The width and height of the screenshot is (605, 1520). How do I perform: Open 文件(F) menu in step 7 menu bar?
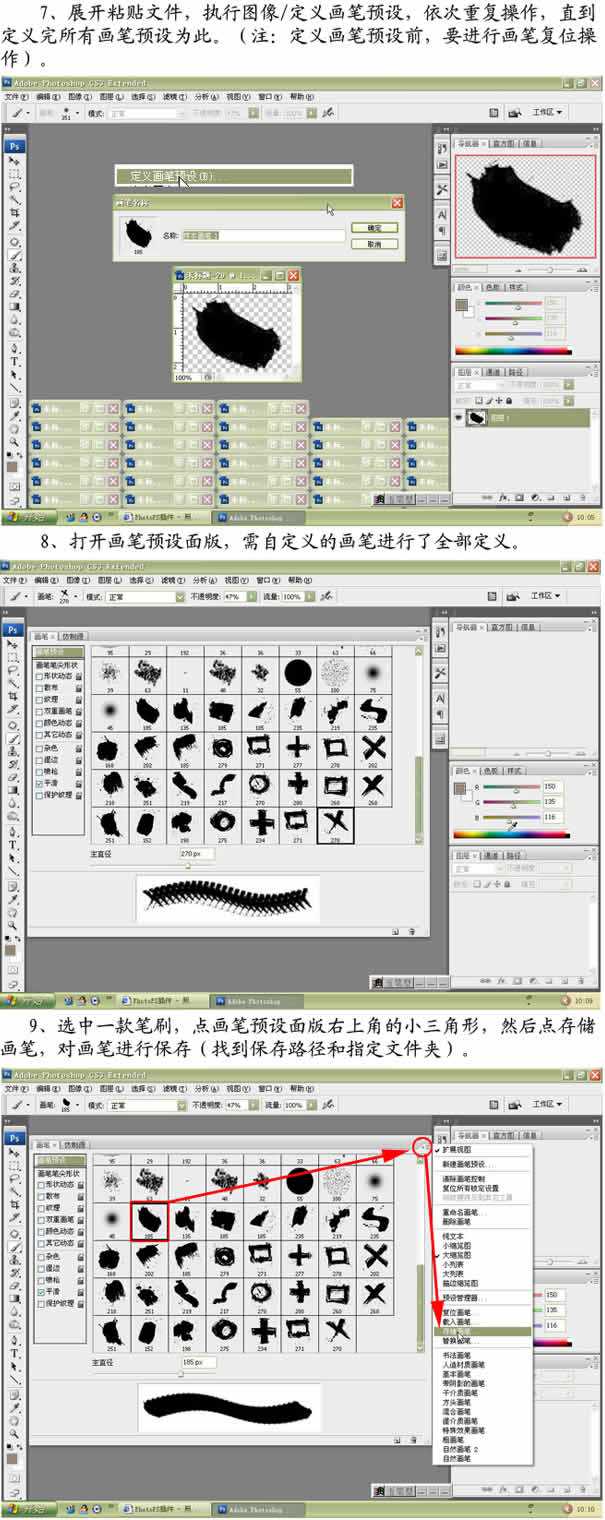pyautogui.click(x=17, y=97)
